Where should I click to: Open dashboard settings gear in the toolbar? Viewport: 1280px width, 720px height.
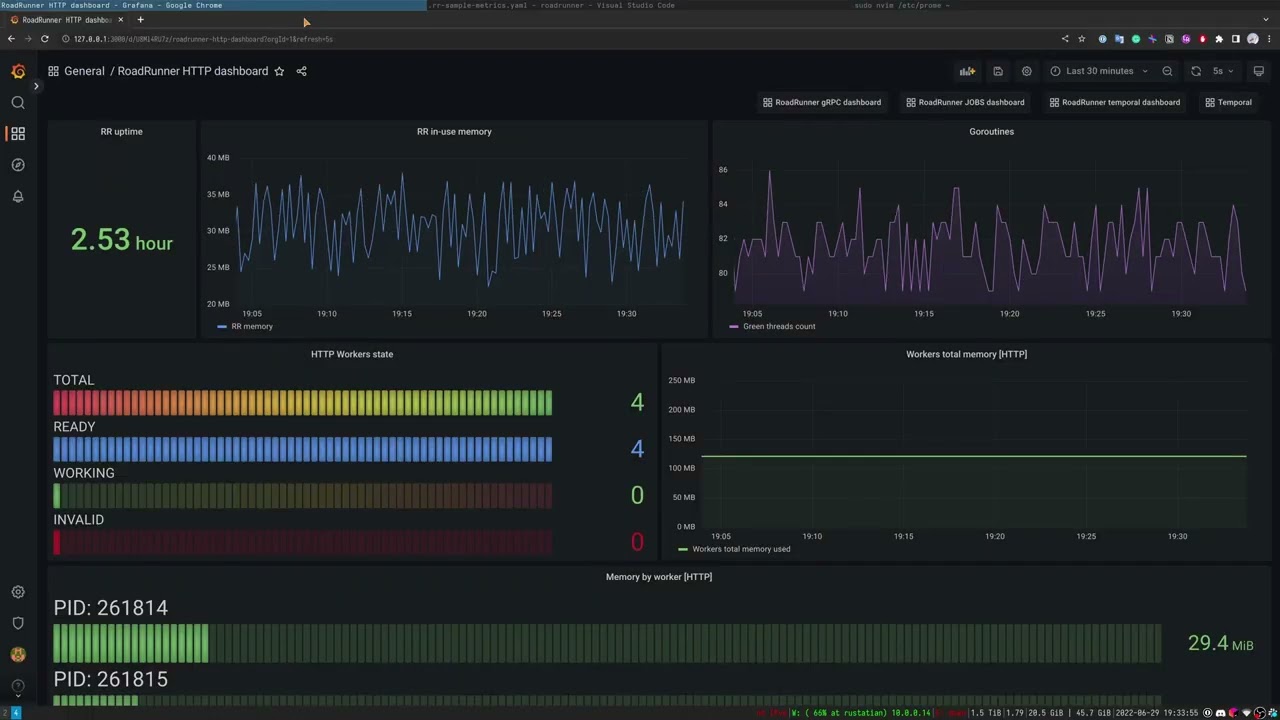1027,71
